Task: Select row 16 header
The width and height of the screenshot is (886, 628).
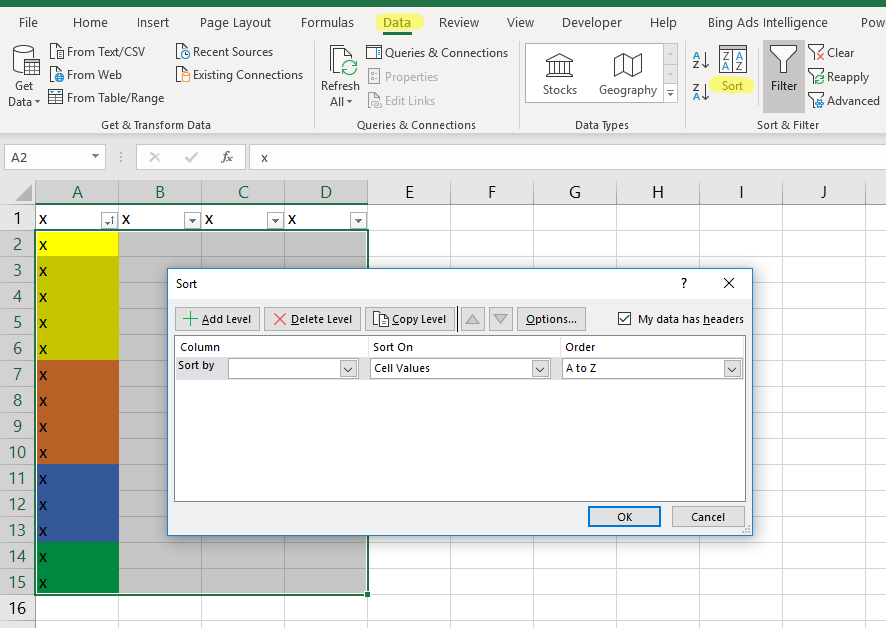Action: click(18, 608)
